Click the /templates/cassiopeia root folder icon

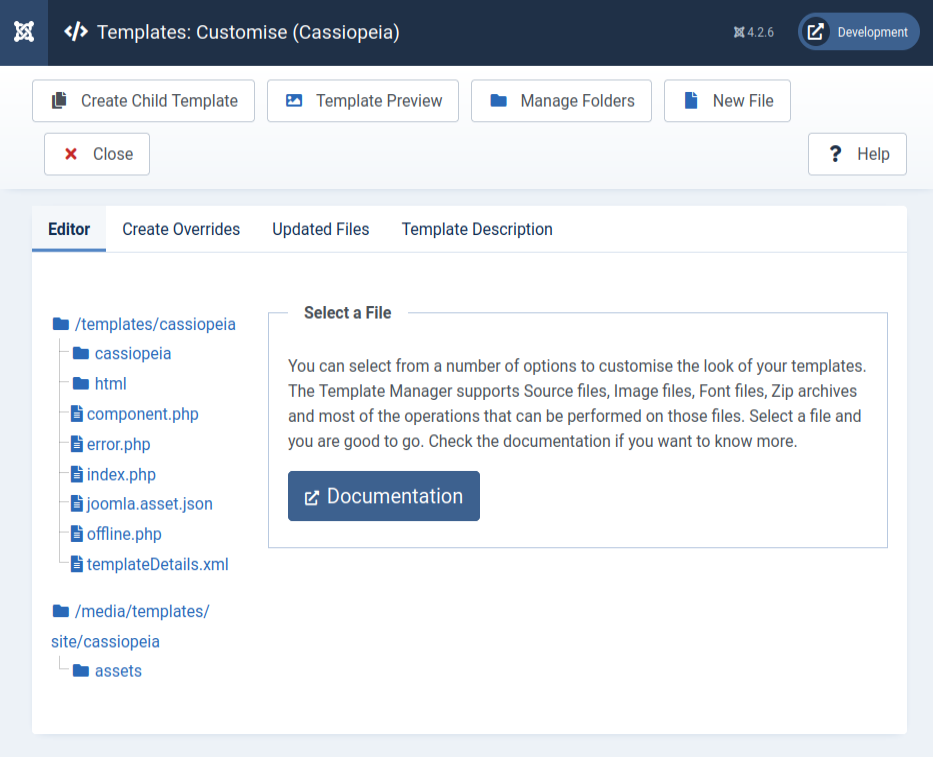[x=61, y=324]
